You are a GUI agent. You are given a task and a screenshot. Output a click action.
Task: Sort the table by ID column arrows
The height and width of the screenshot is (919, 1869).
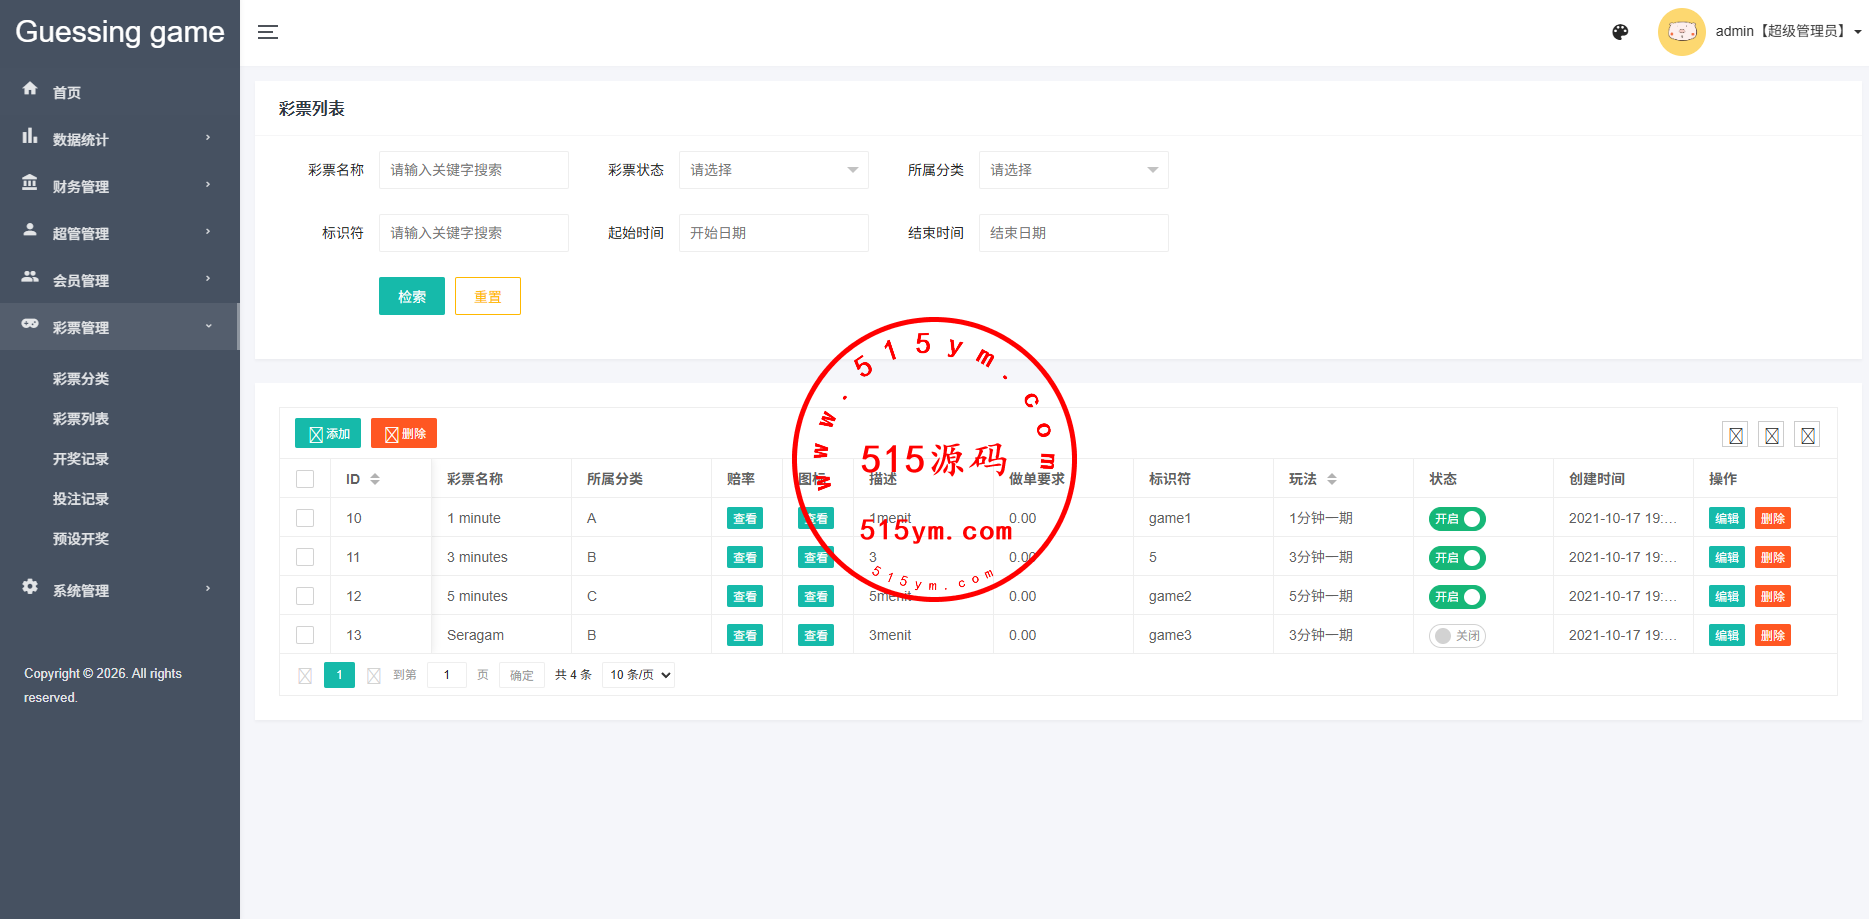(375, 479)
